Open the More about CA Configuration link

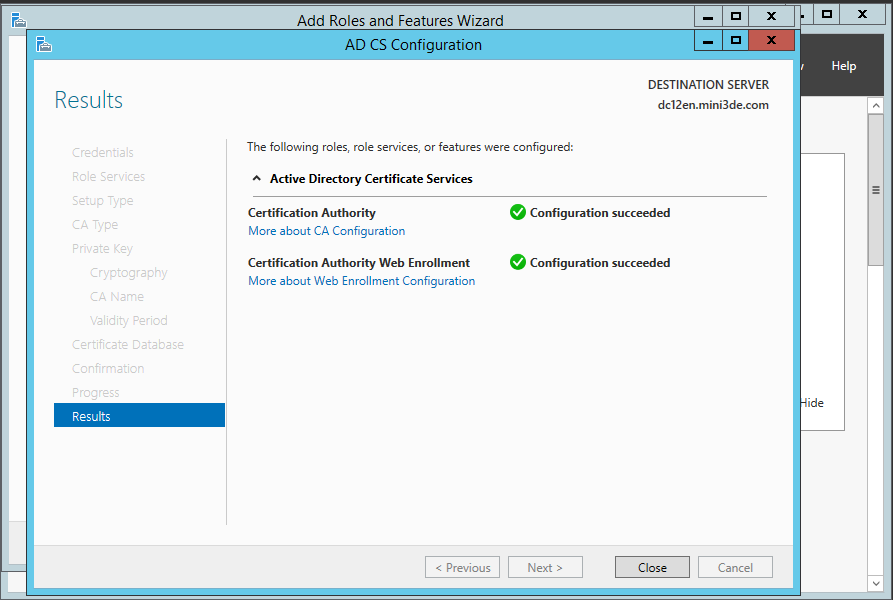click(326, 231)
